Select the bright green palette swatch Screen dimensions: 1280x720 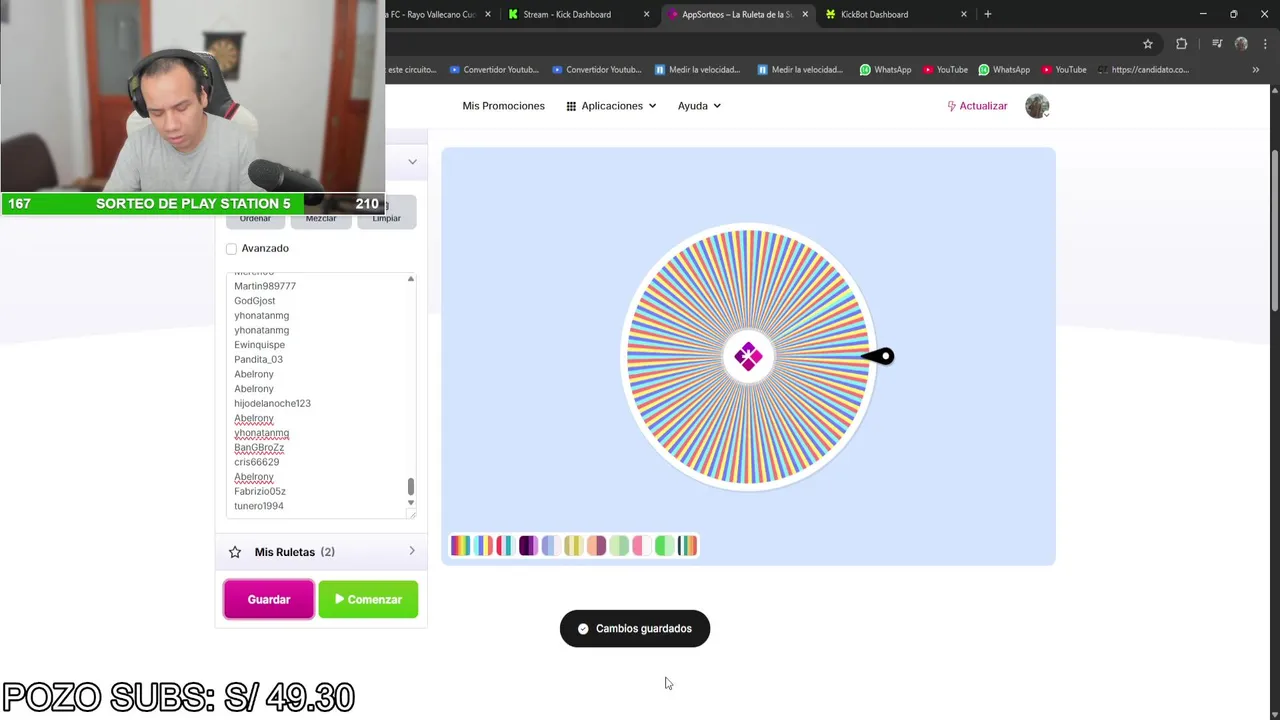[664, 546]
